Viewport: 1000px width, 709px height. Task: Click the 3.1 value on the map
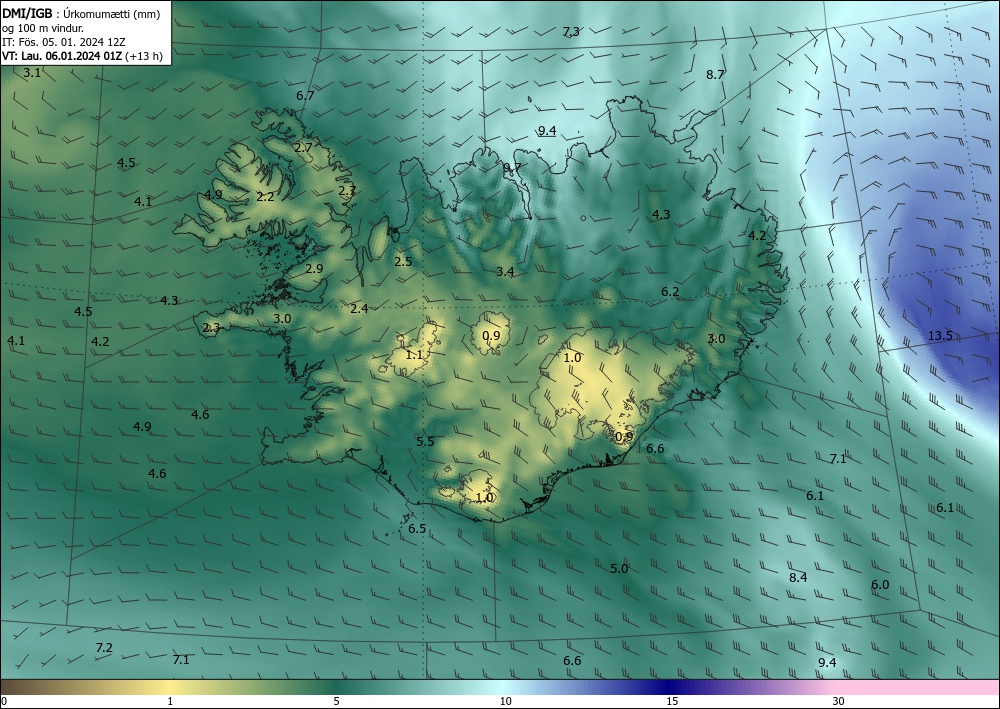point(31,73)
